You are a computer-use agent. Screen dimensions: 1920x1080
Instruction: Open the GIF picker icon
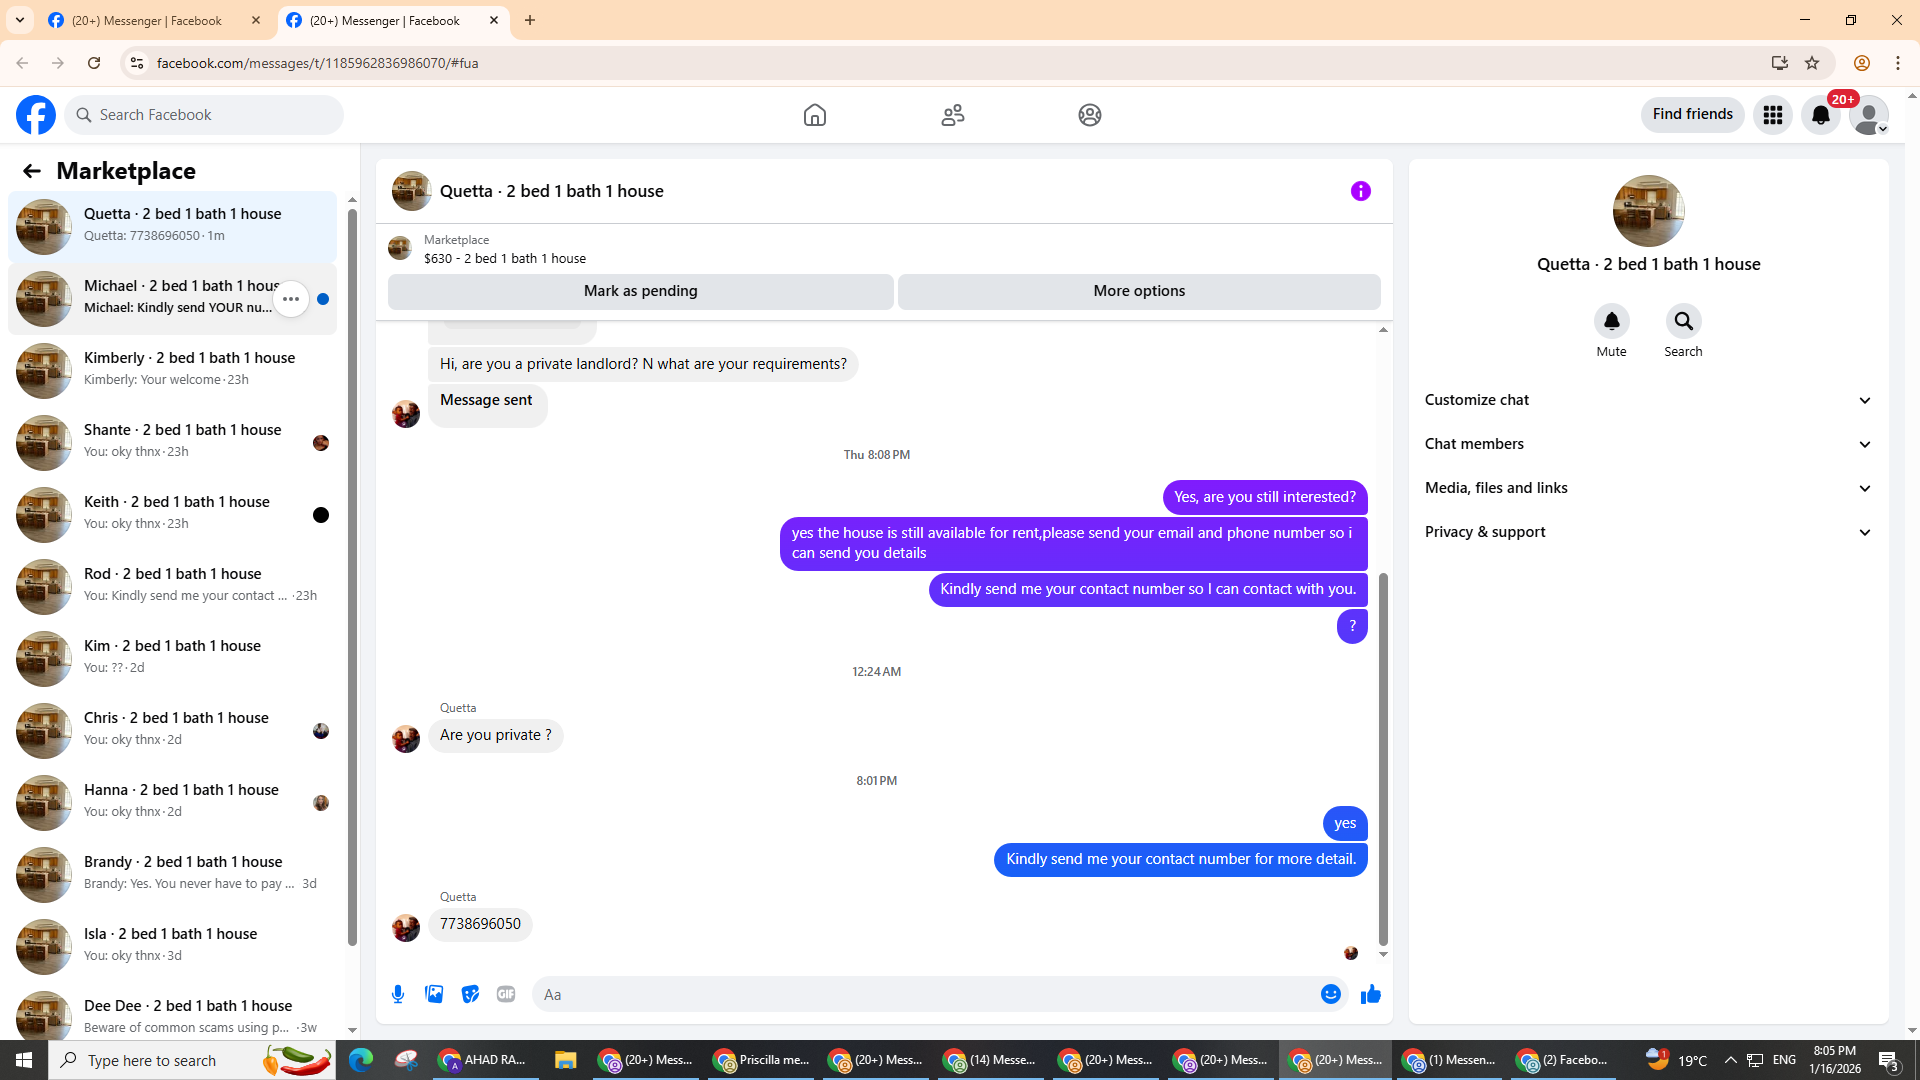pos(506,994)
